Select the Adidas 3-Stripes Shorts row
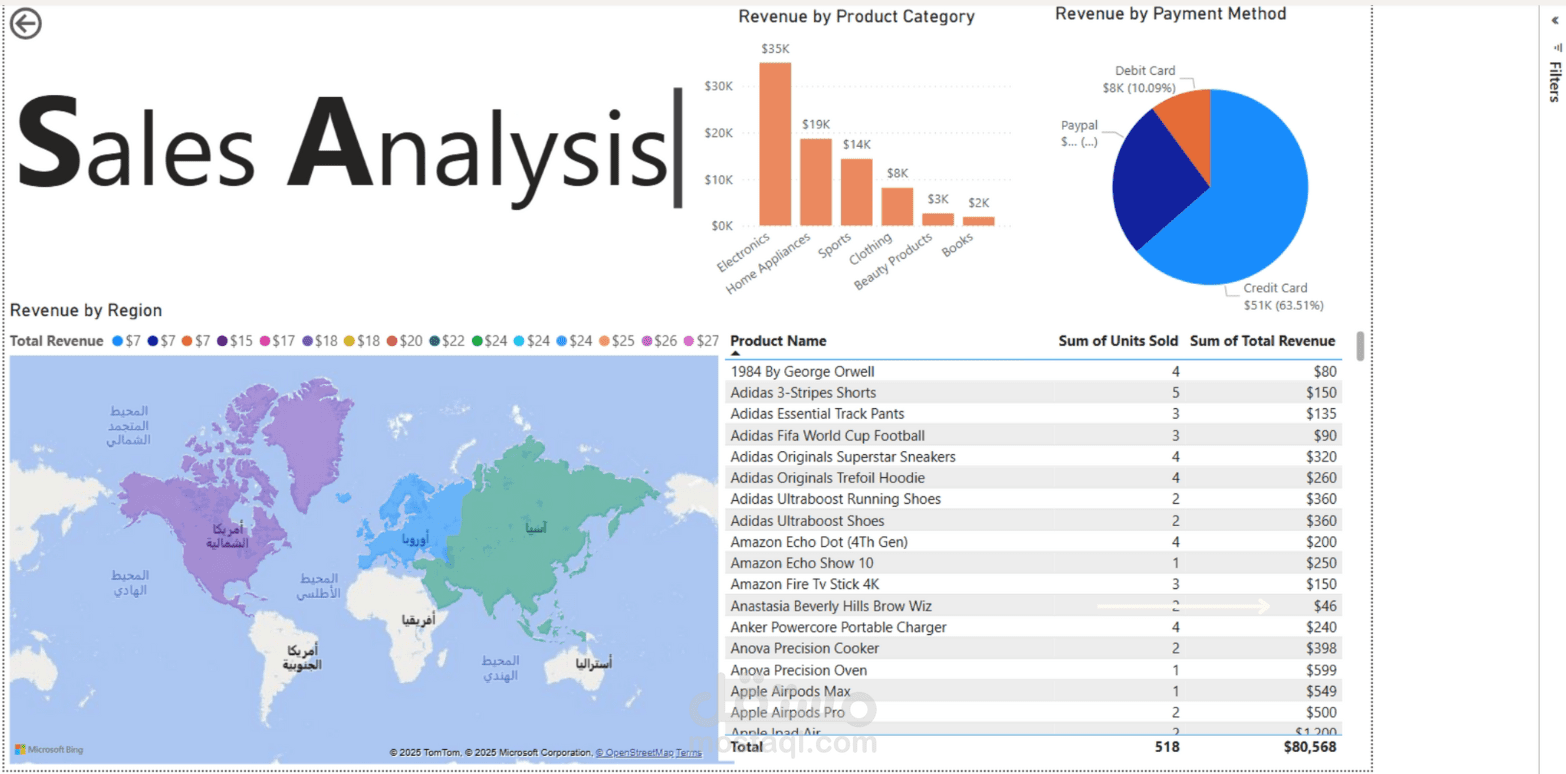Image resolution: width=1566 pixels, height=774 pixels. 1033,393
